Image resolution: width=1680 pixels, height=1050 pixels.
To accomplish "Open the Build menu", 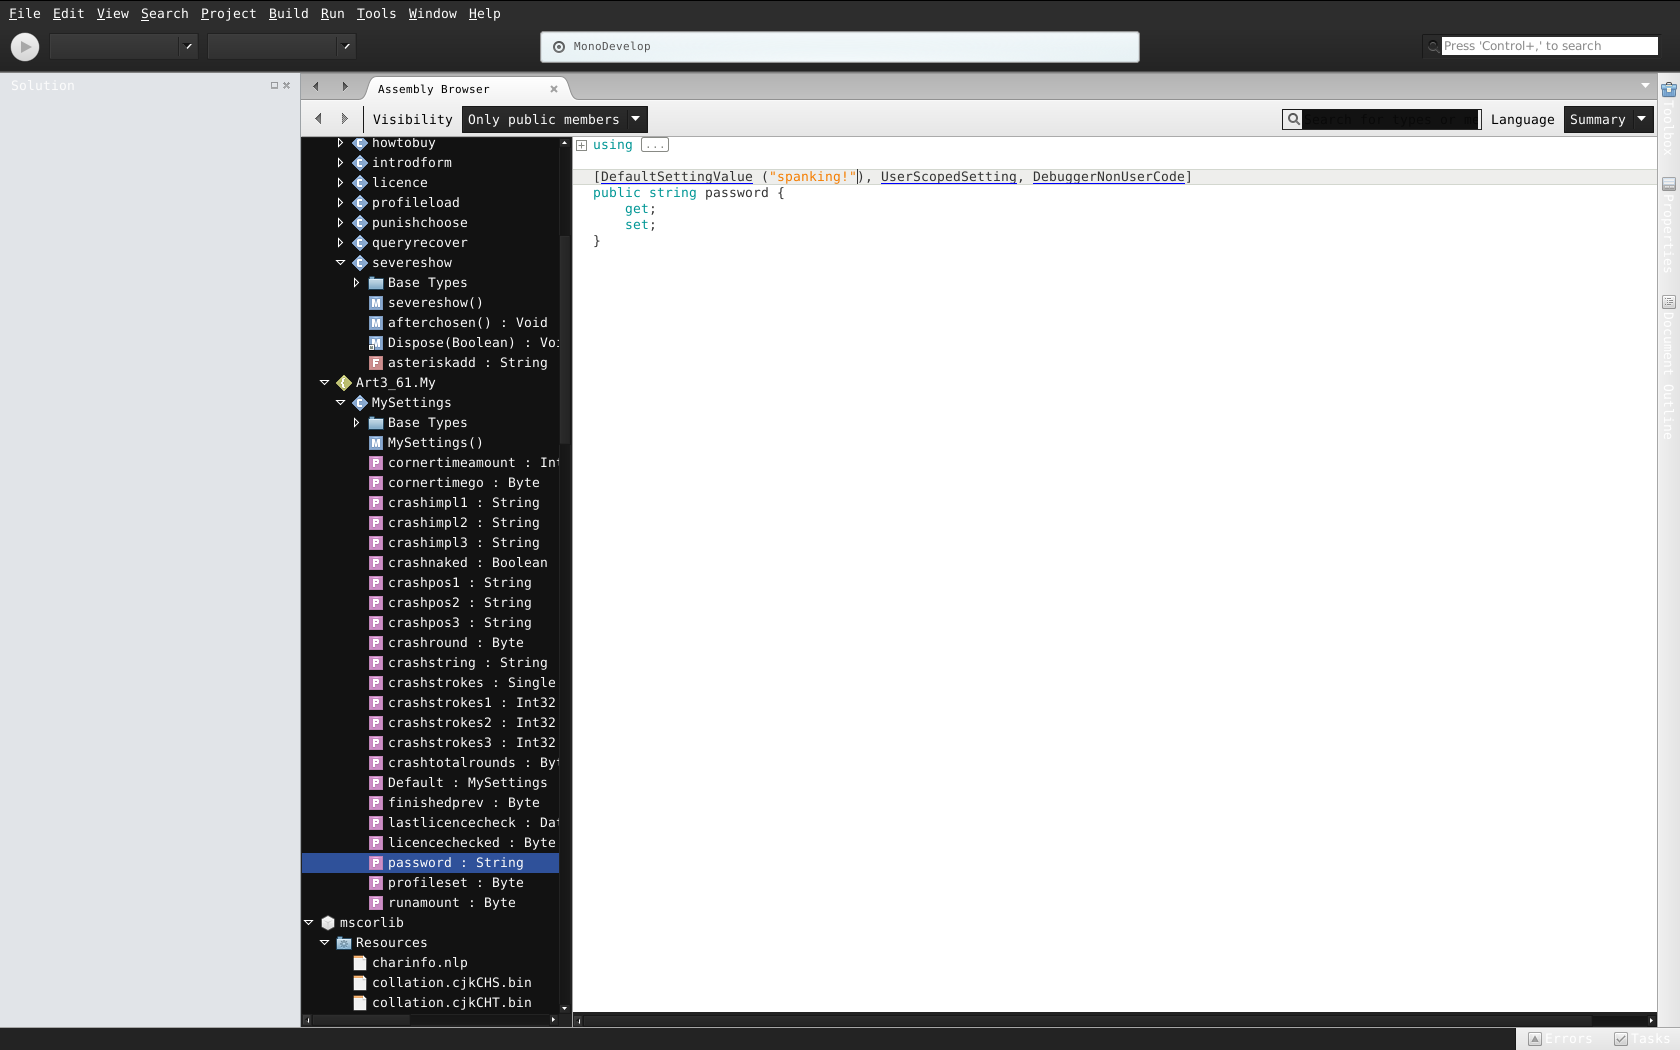I will point(288,13).
